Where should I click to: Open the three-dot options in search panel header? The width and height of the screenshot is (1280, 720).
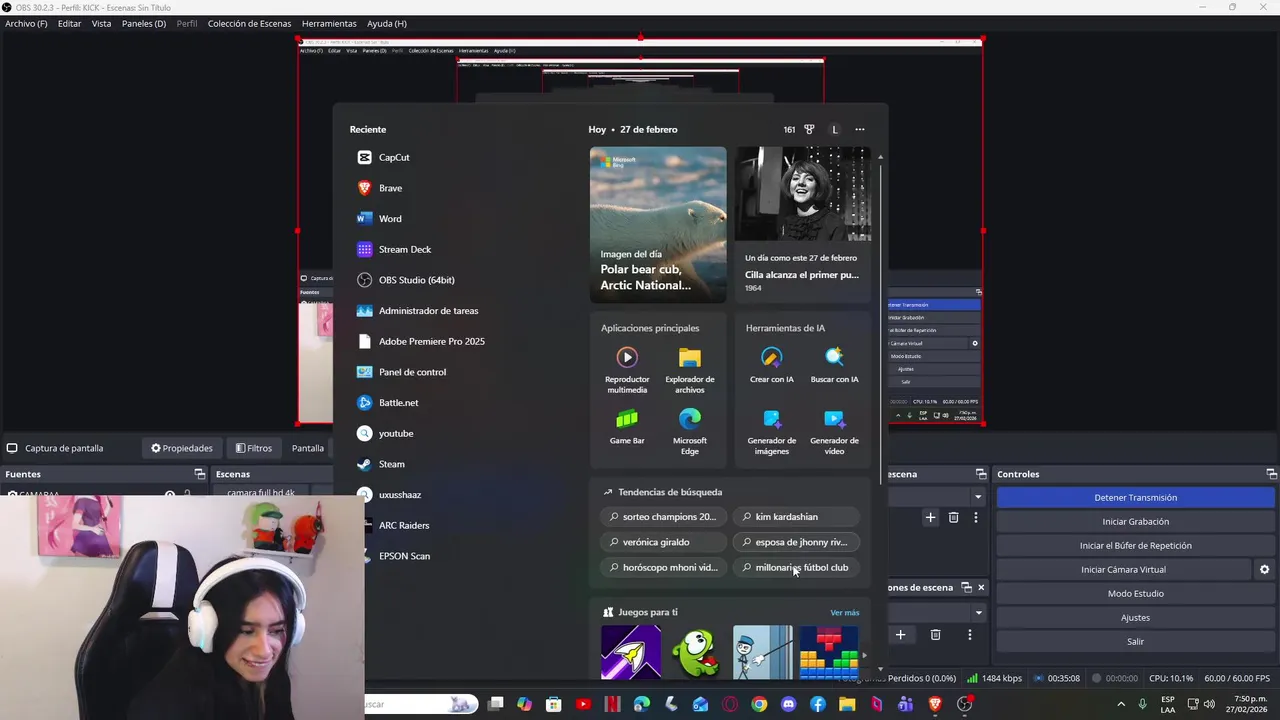(860, 129)
